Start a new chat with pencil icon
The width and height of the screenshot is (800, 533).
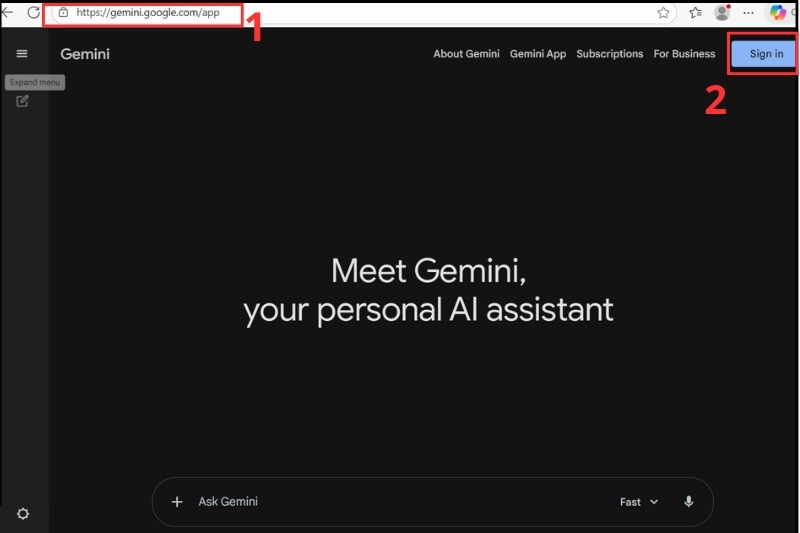click(x=22, y=101)
